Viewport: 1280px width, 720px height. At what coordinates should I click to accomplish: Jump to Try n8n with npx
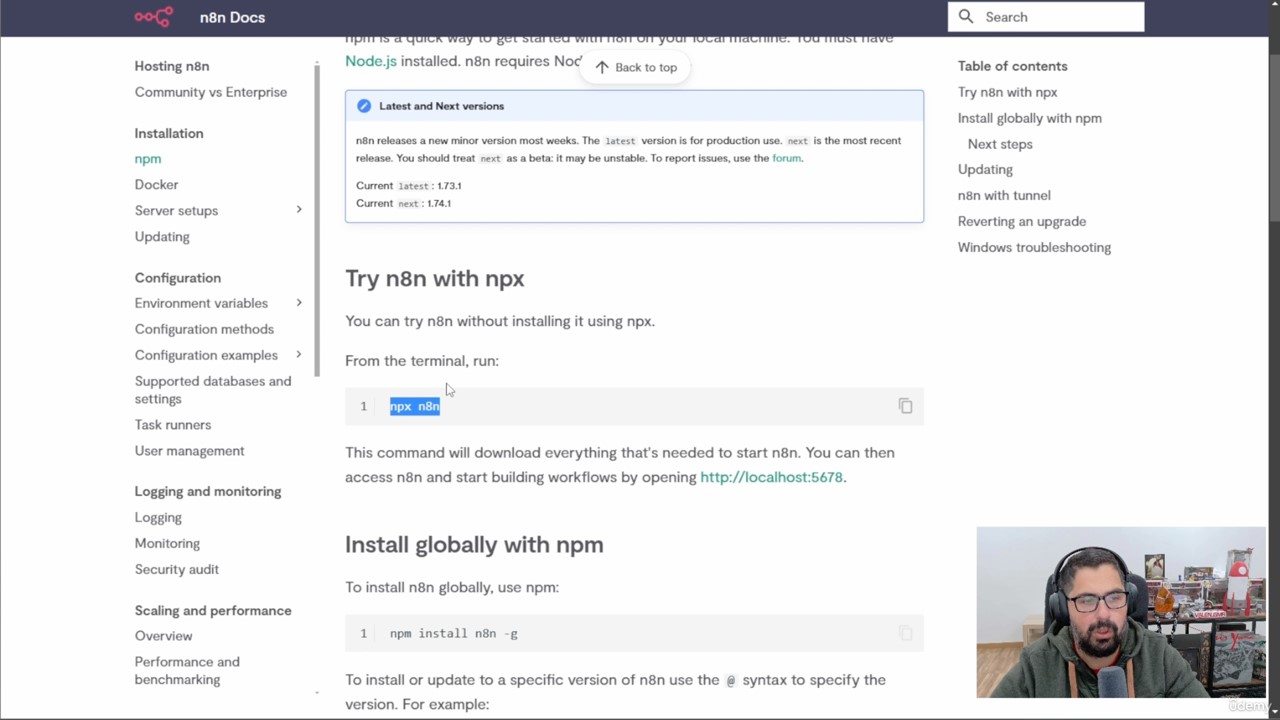pos(1007,92)
